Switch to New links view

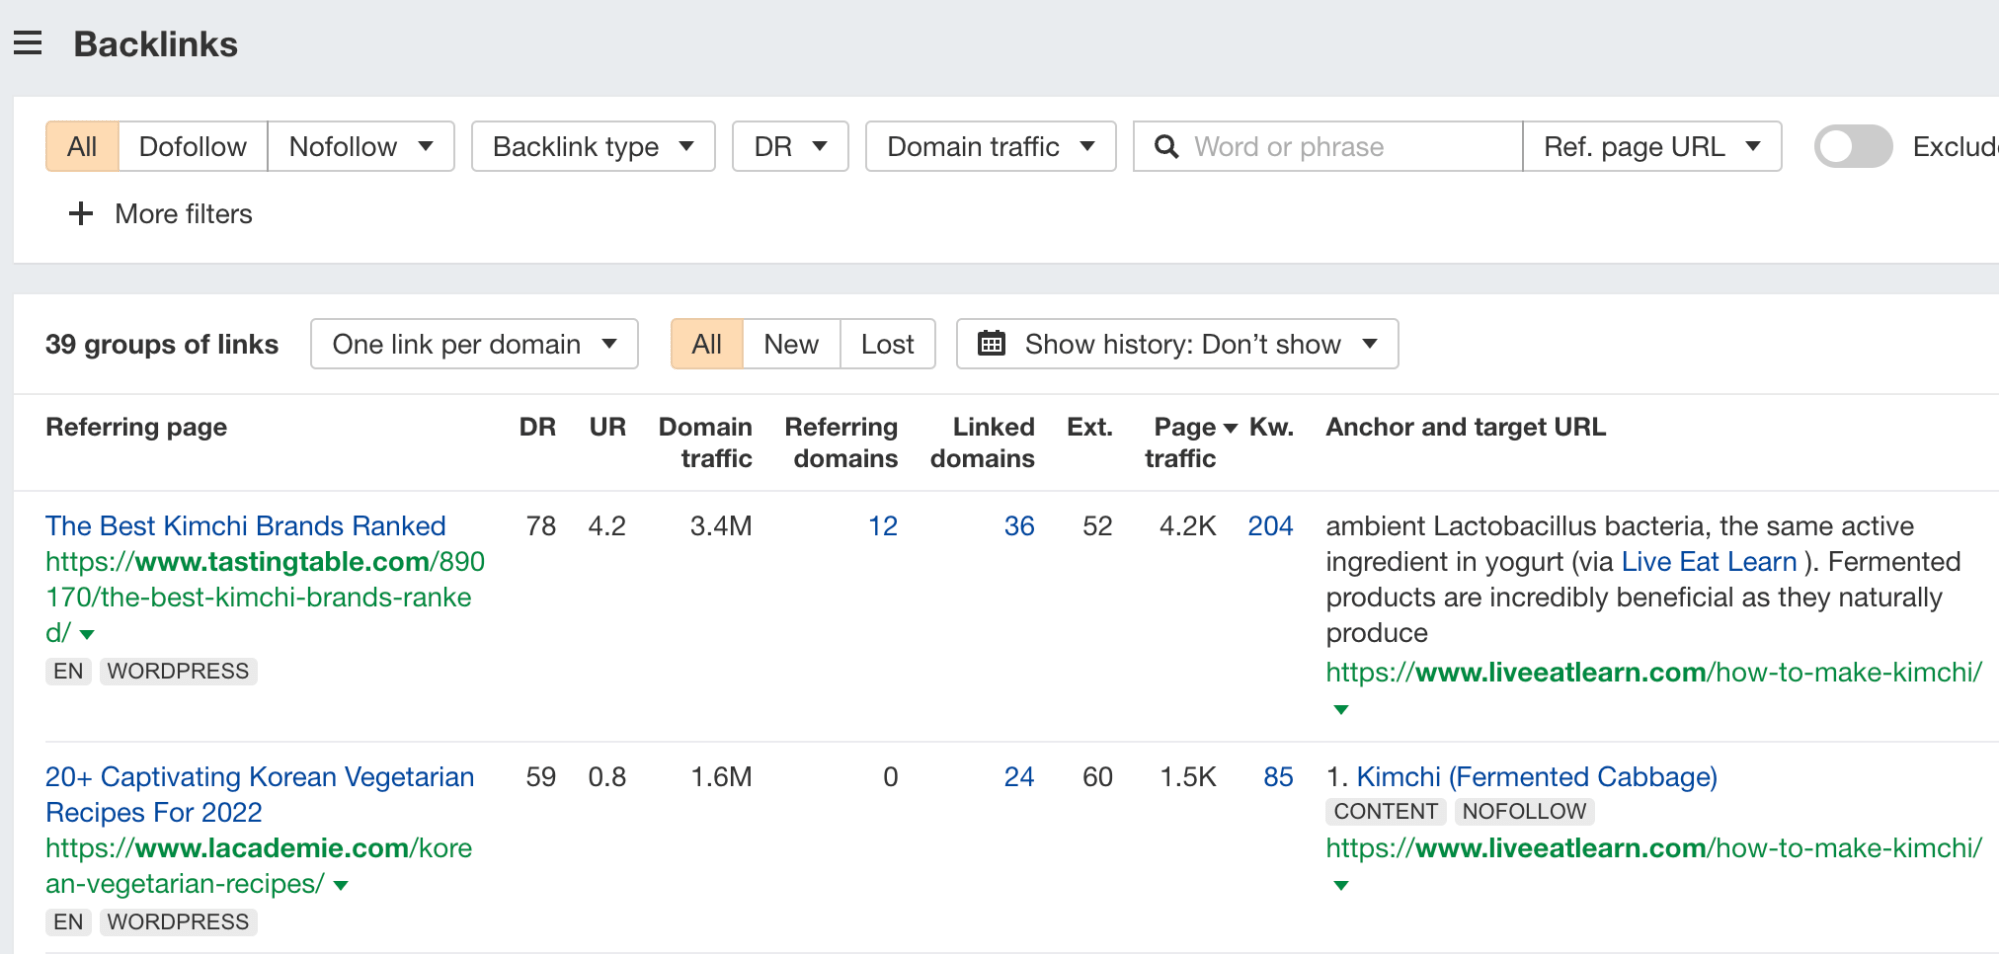coord(790,343)
